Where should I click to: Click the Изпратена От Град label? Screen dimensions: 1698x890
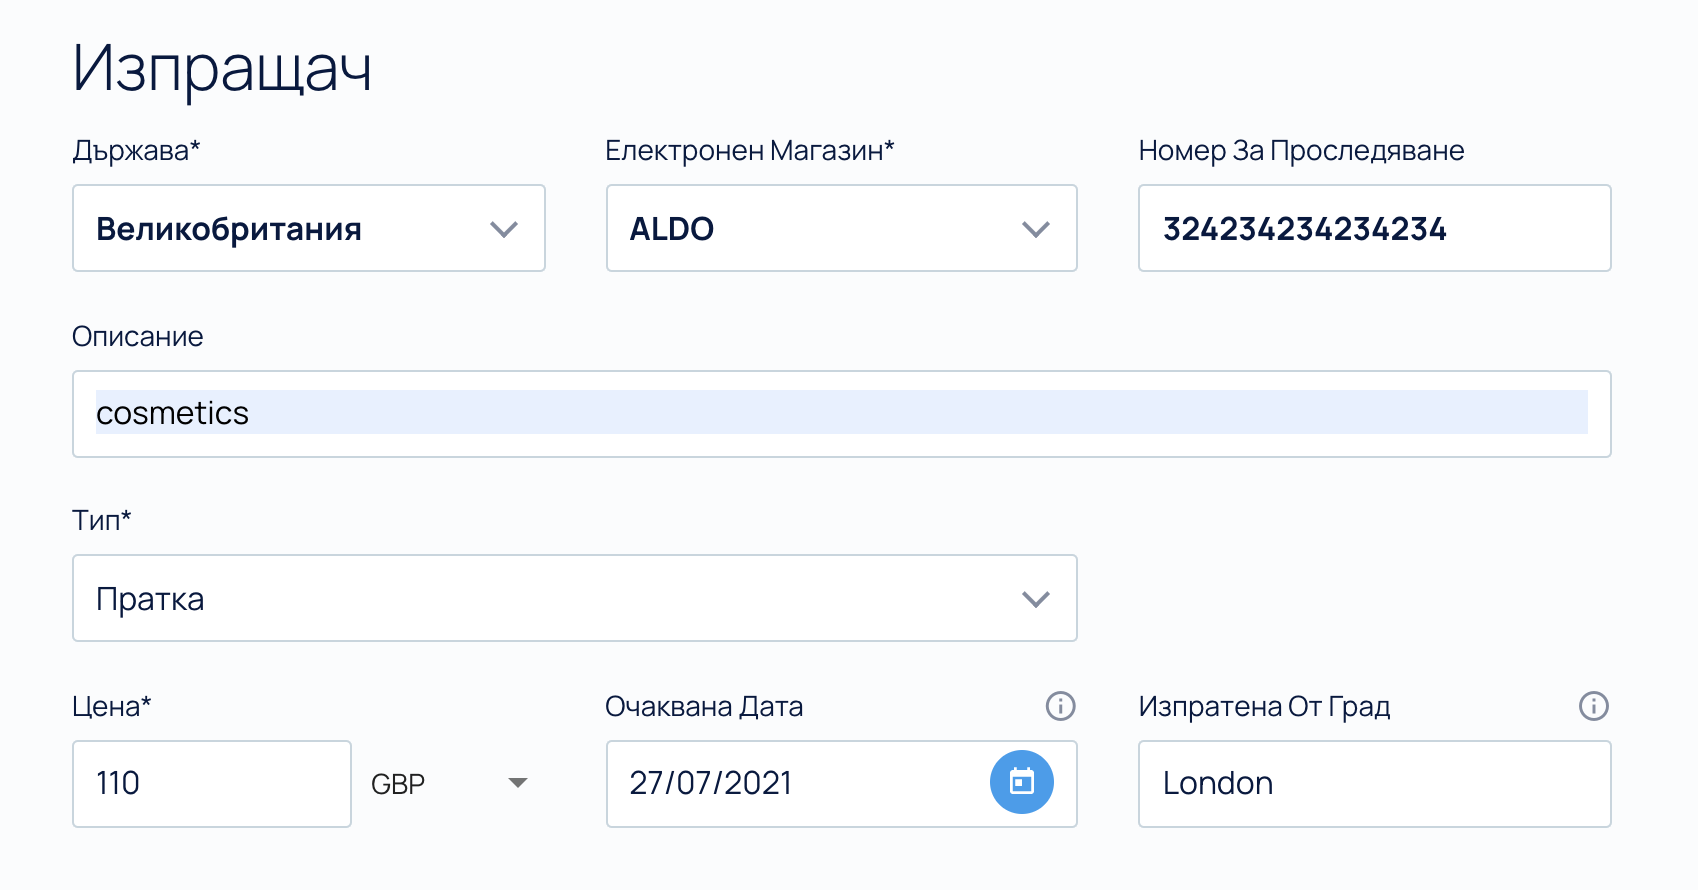1264,707
